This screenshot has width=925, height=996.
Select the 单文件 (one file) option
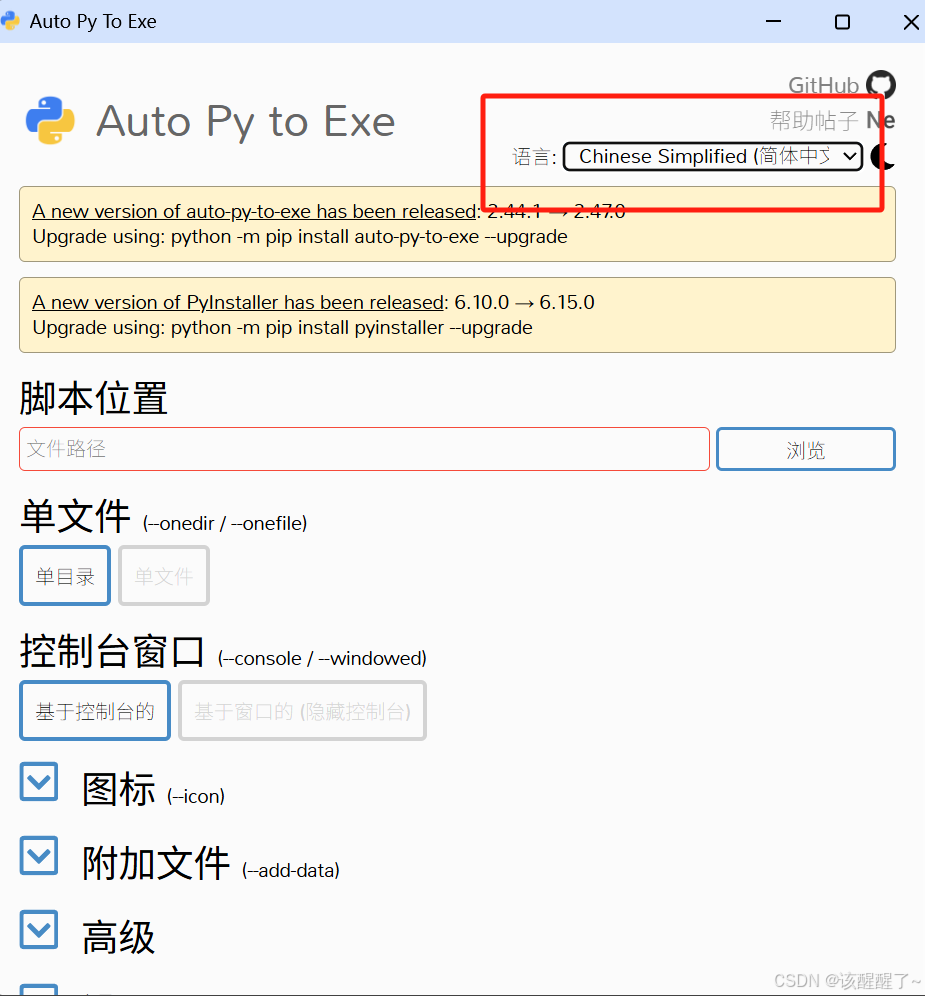(164, 575)
